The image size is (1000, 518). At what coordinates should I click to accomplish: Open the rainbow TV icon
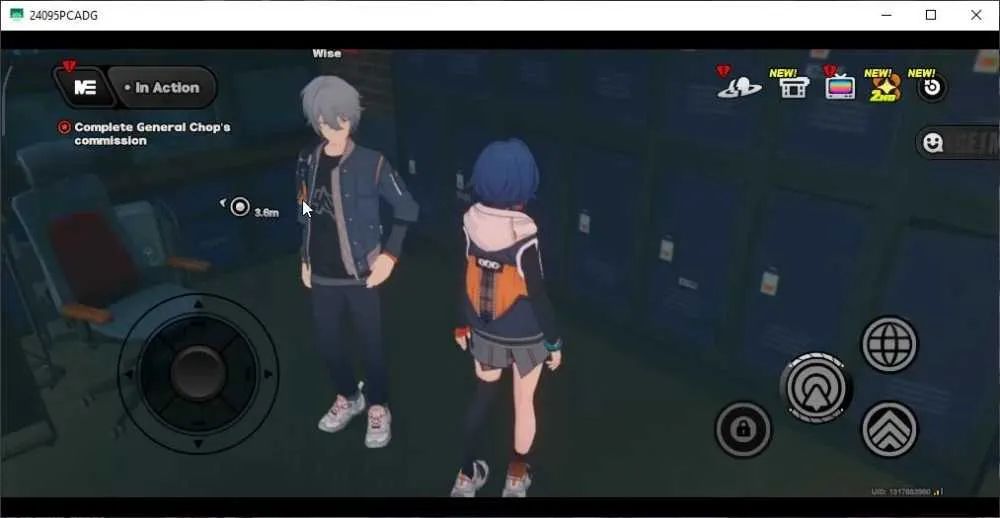pos(840,87)
